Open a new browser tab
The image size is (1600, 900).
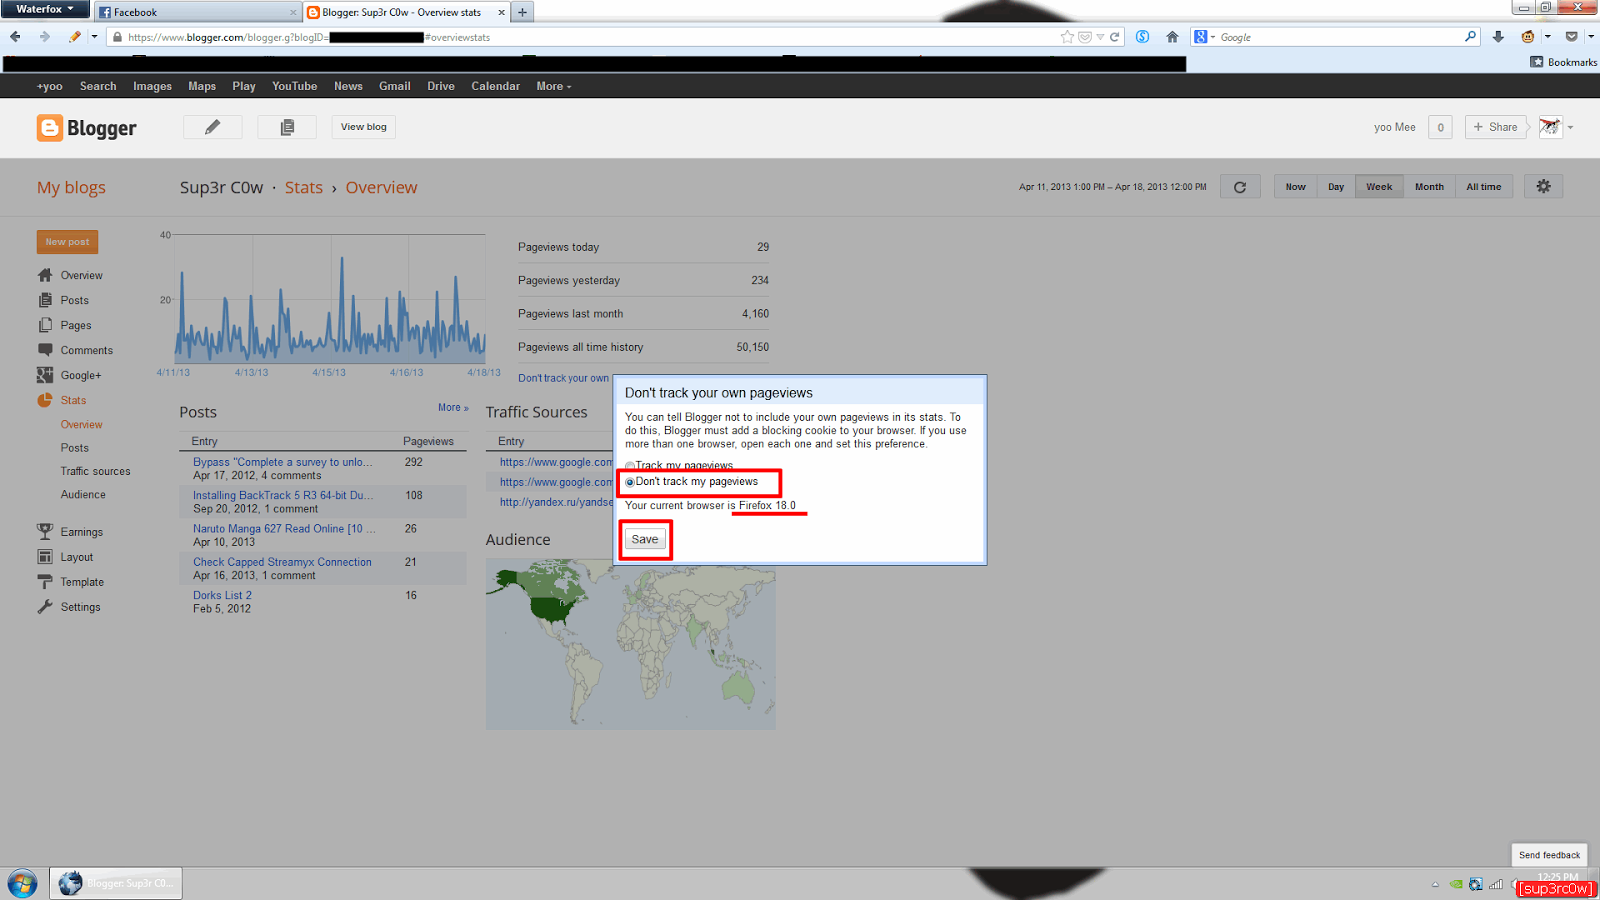click(522, 12)
